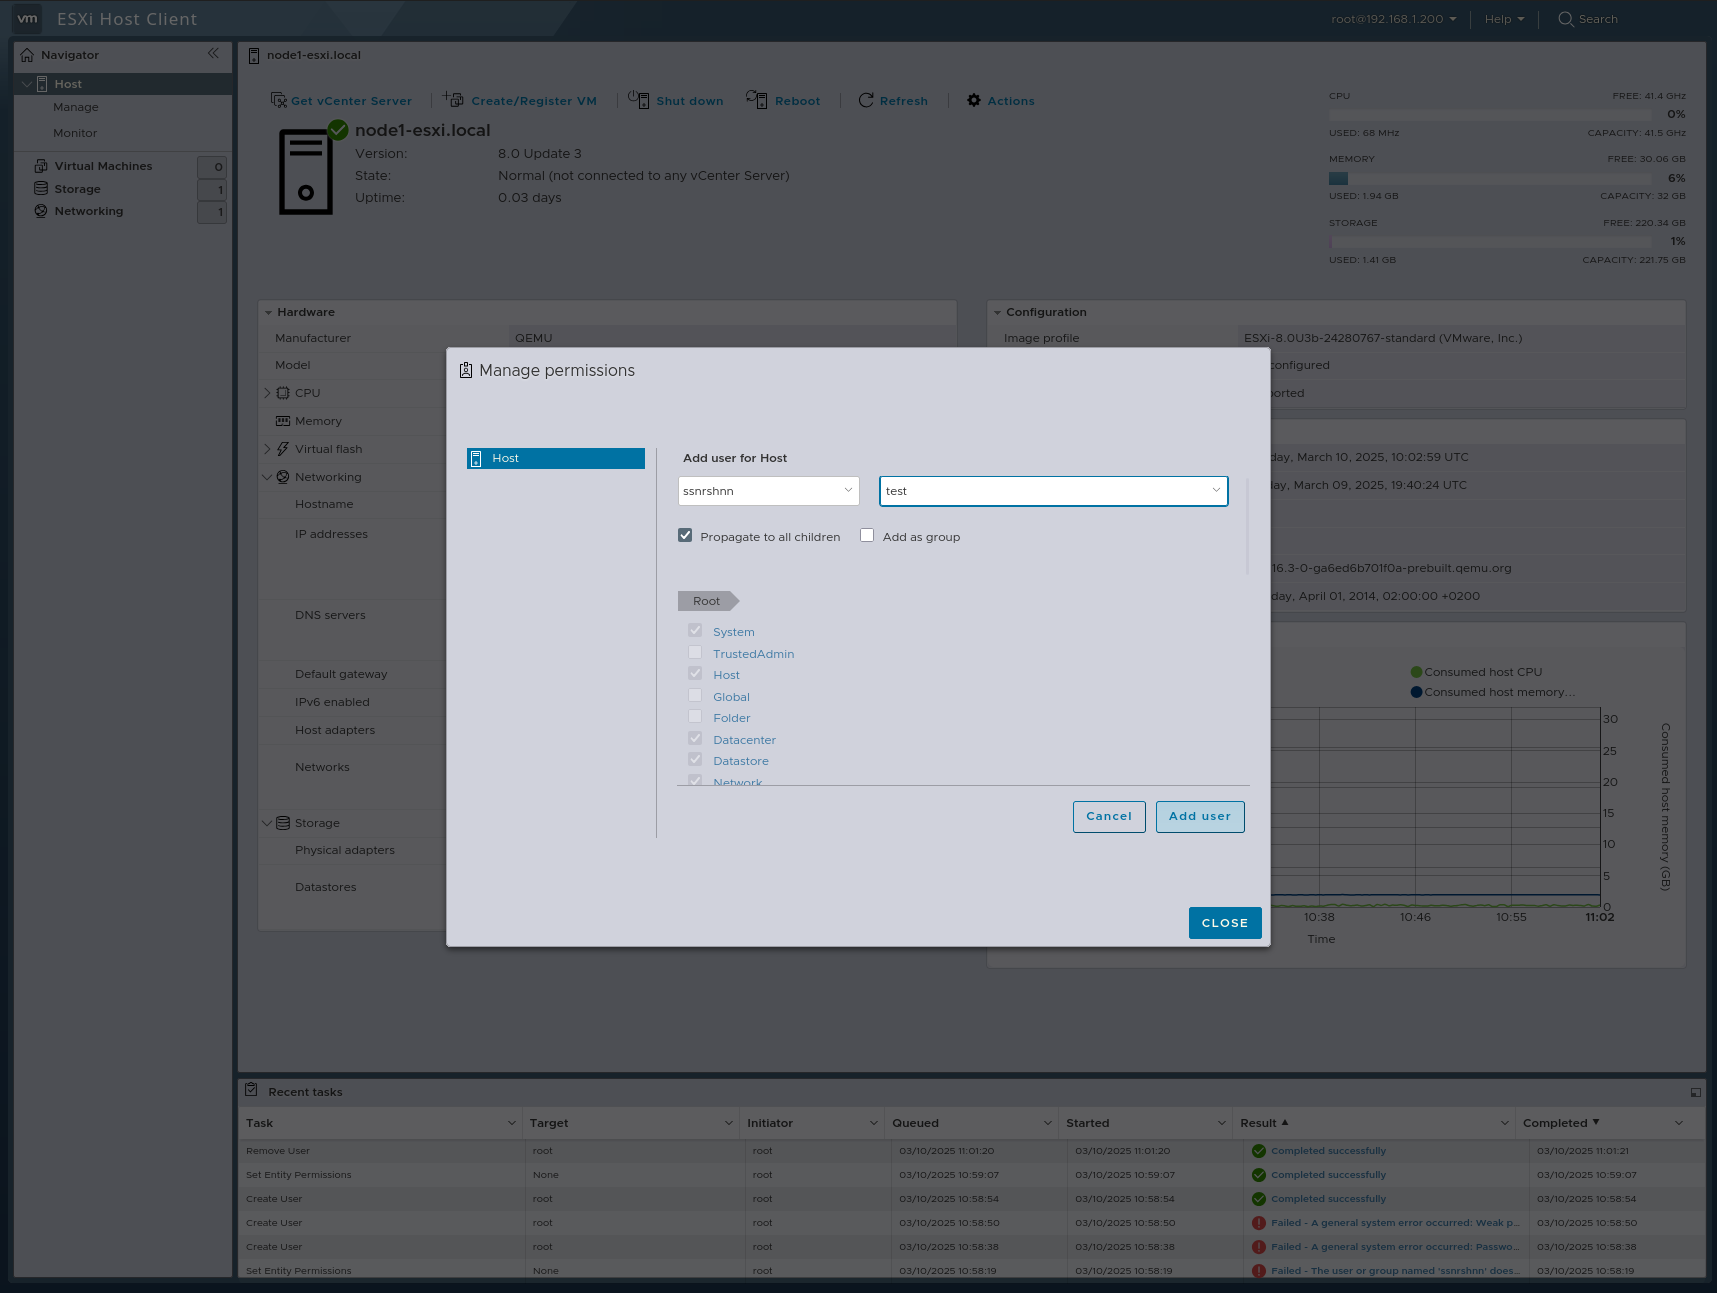Select Manage under Host
The width and height of the screenshot is (1717, 1293).
[x=75, y=107]
